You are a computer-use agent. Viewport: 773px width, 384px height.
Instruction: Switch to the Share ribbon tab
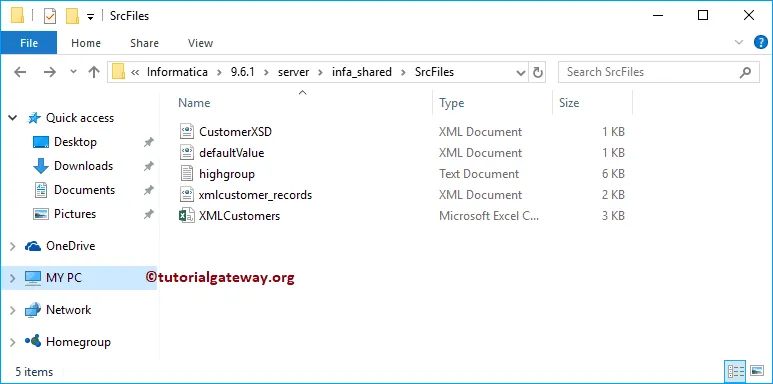pos(144,43)
